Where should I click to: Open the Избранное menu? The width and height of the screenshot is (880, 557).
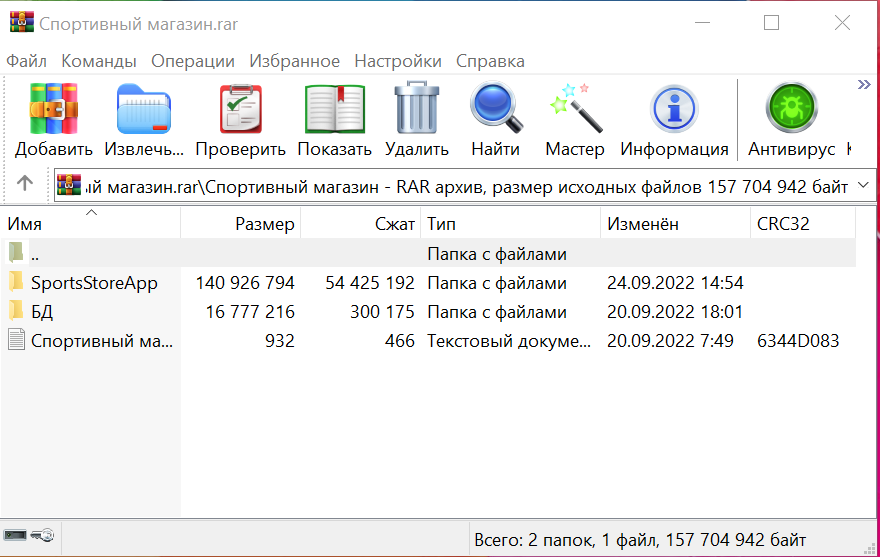coord(294,61)
